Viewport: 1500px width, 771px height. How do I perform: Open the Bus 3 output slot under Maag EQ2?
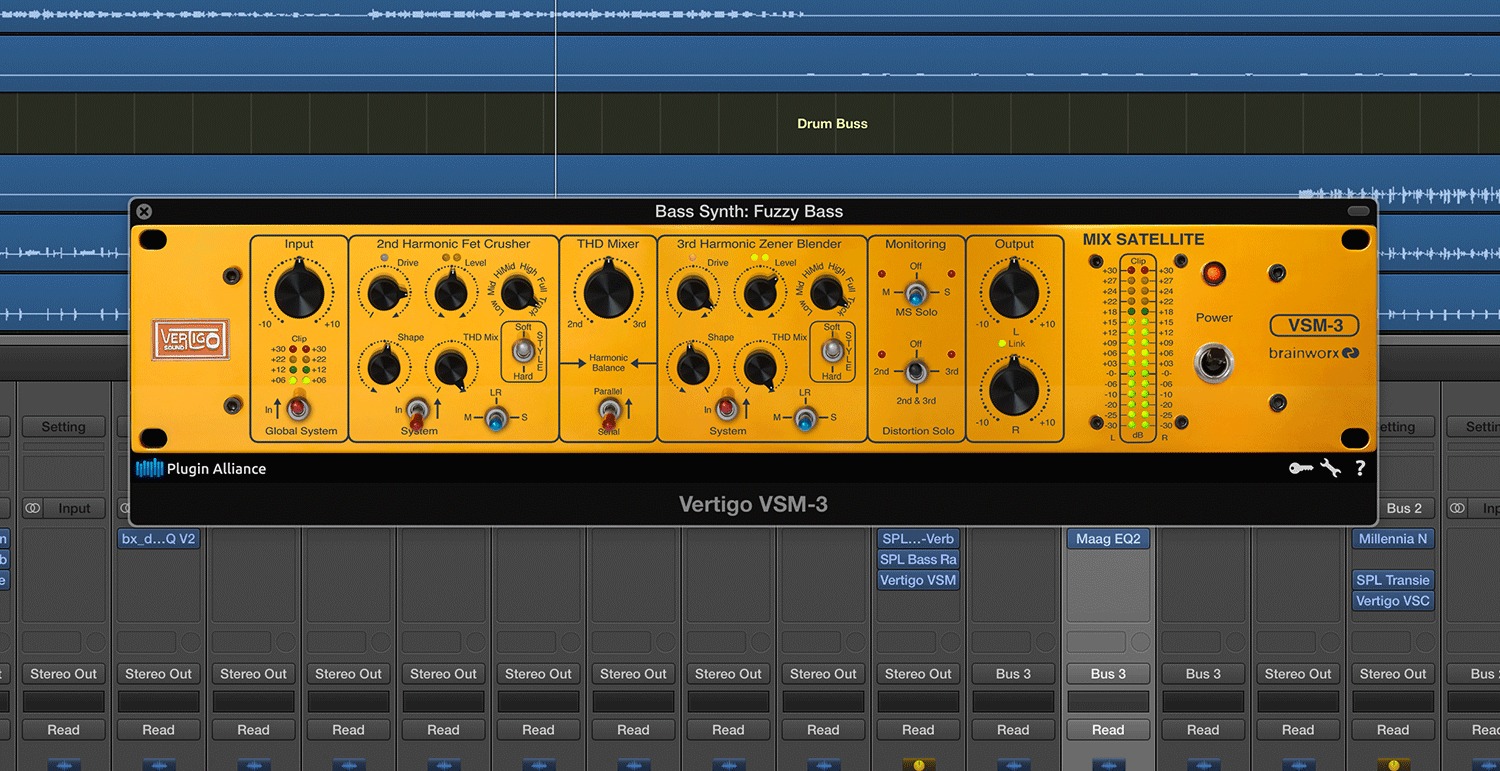pos(1108,673)
